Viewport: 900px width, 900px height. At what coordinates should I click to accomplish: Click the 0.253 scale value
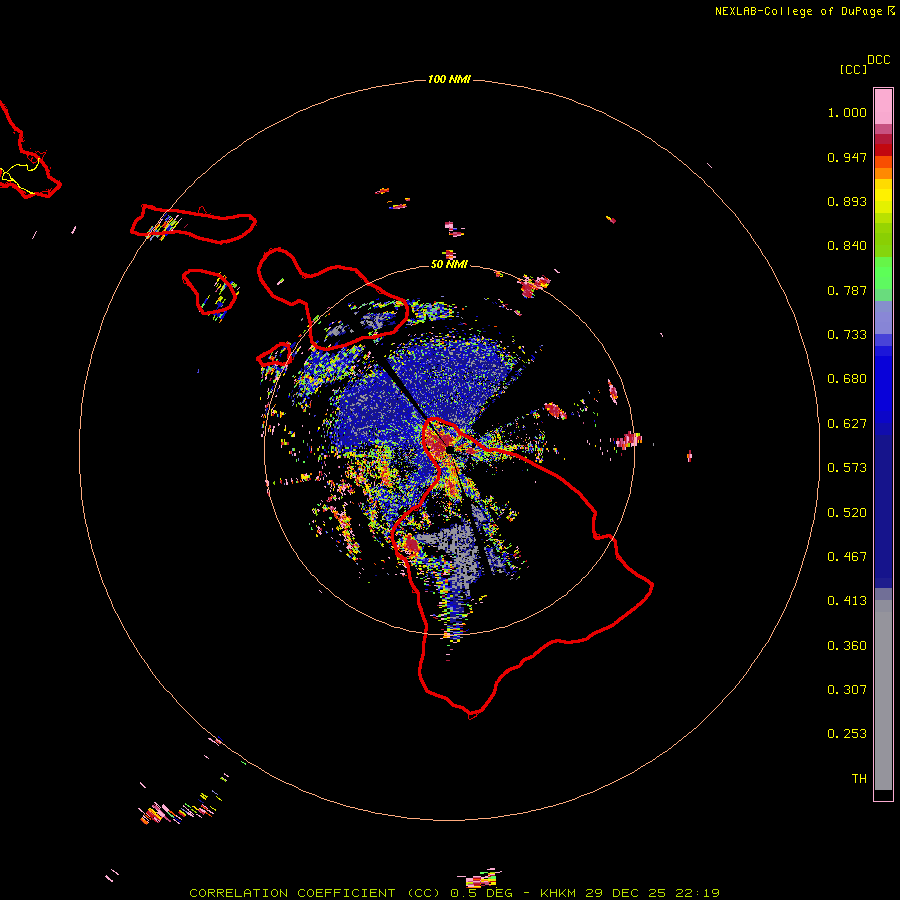click(x=847, y=734)
